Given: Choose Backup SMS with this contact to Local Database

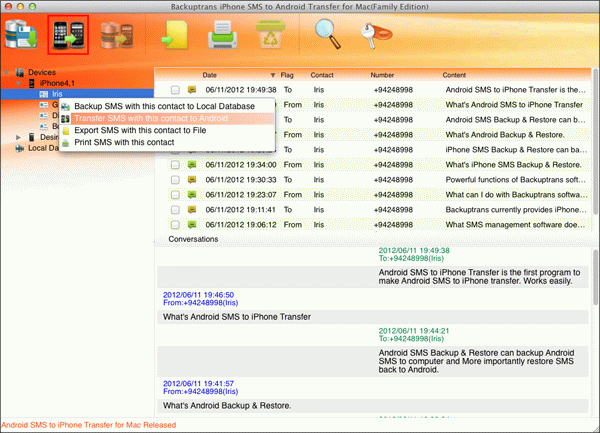Looking at the screenshot, I should coord(165,106).
